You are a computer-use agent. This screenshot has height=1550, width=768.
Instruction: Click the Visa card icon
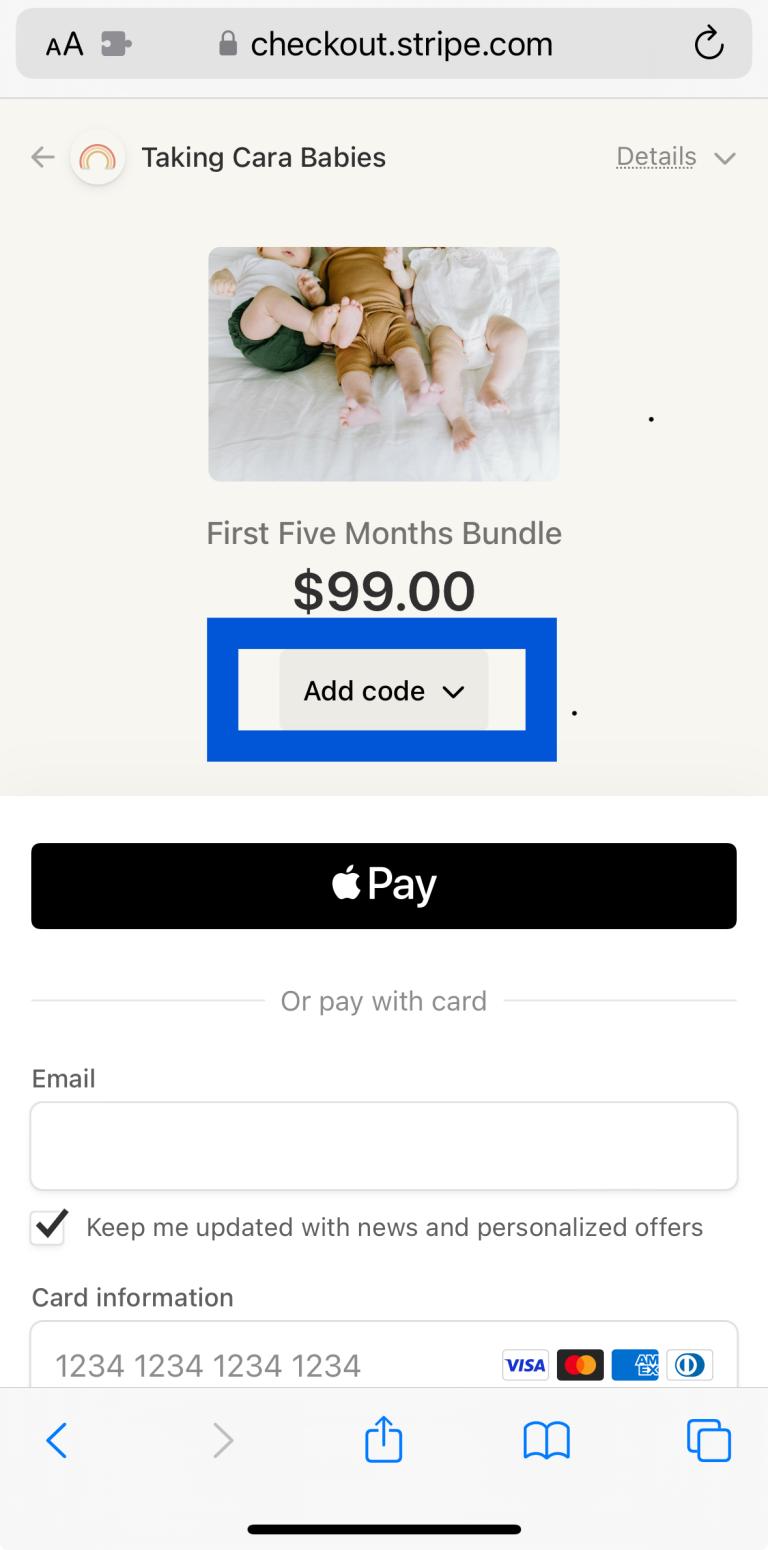point(524,1364)
